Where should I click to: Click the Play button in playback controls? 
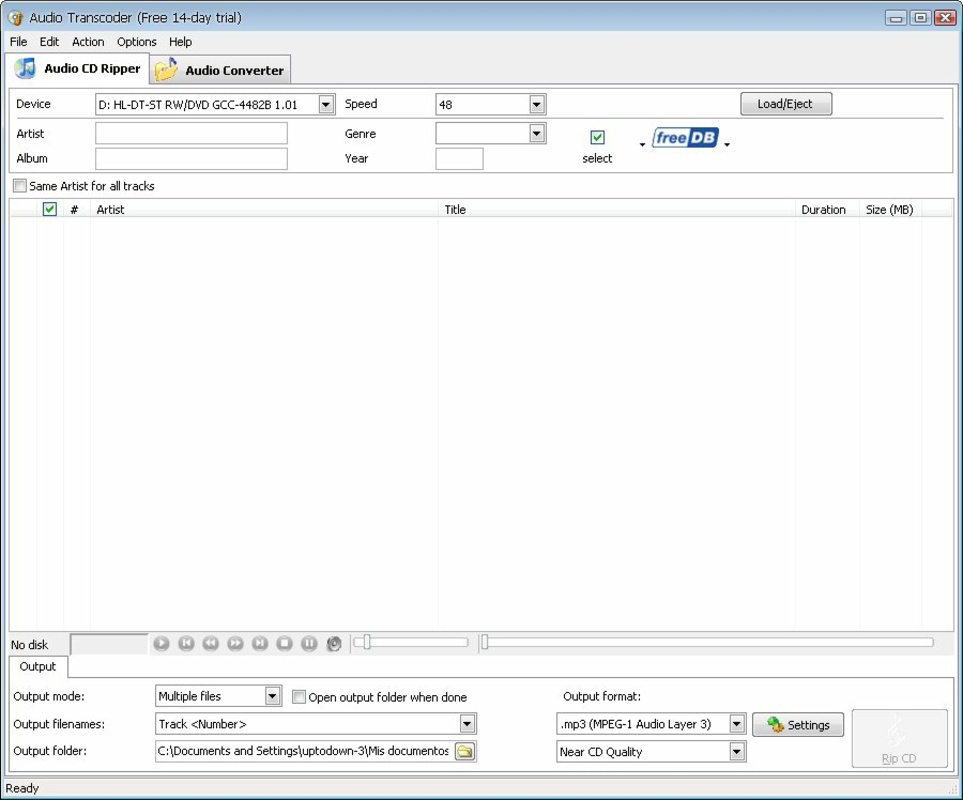(162, 643)
